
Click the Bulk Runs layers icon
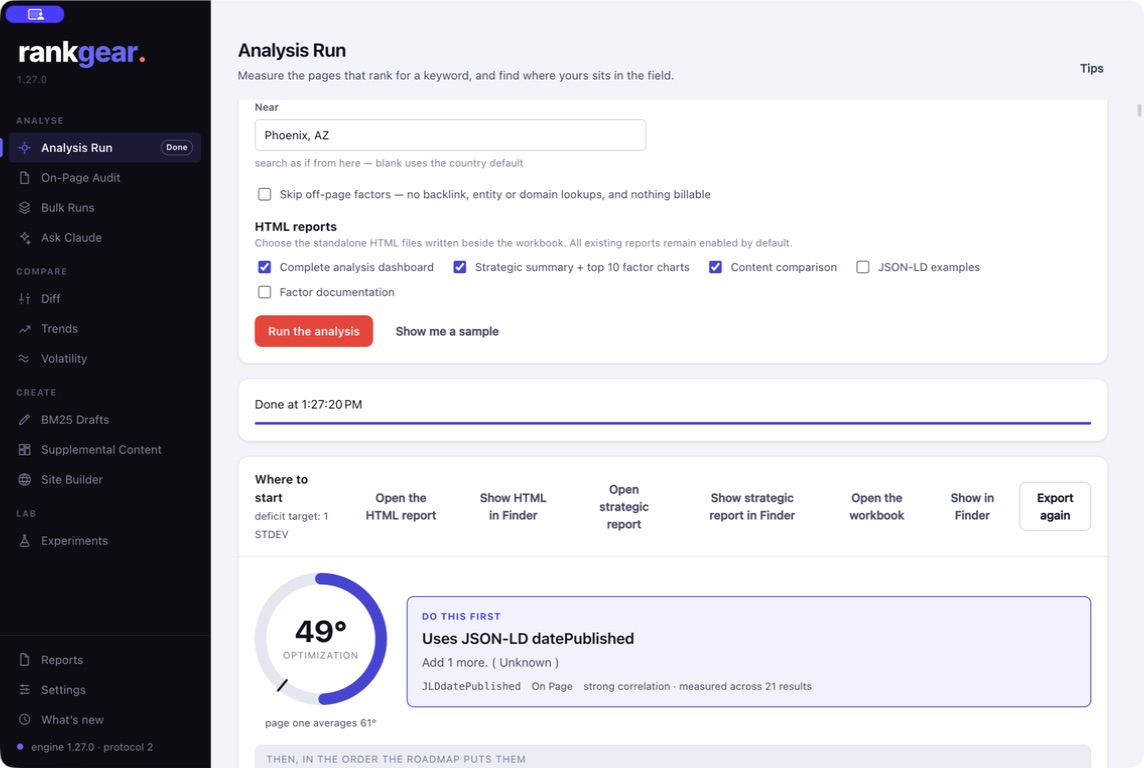(25, 207)
